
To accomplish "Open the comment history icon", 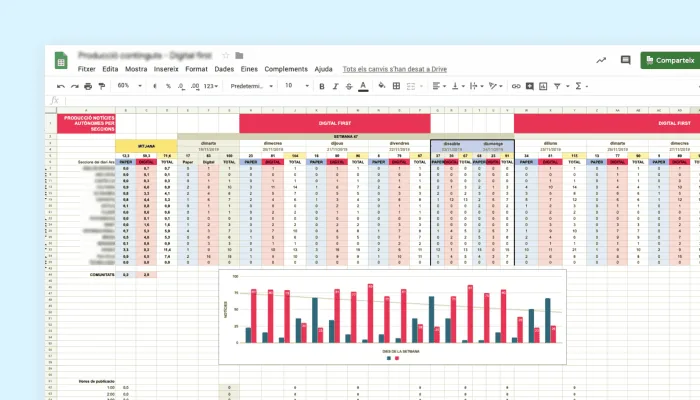I will (625, 60).
